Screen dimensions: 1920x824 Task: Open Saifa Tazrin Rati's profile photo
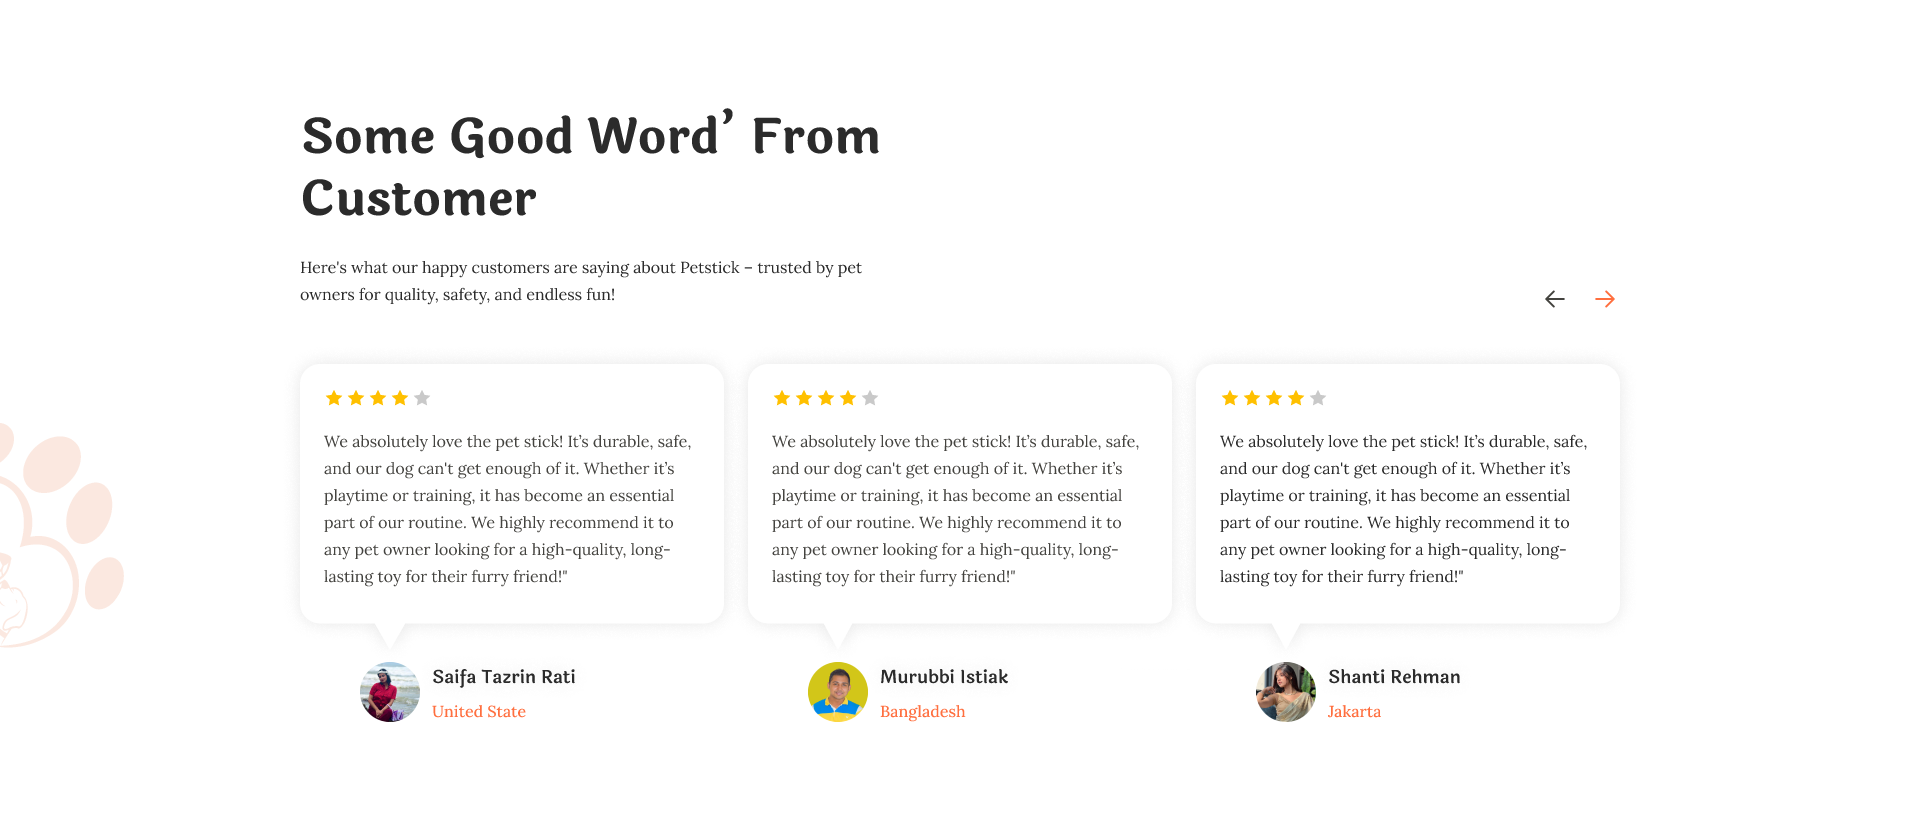(x=390, y=692)
